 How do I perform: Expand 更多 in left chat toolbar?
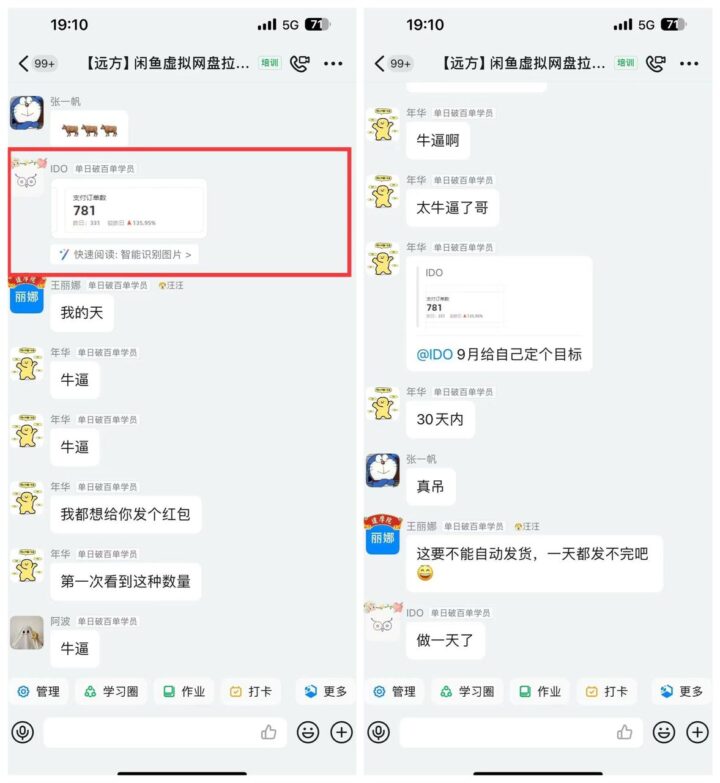326,692
